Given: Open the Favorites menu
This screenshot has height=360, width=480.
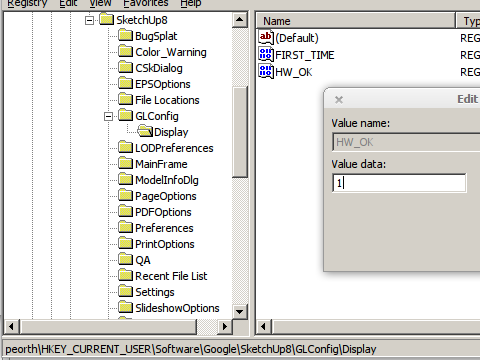Looking at the screenshot, I should 146,3.
